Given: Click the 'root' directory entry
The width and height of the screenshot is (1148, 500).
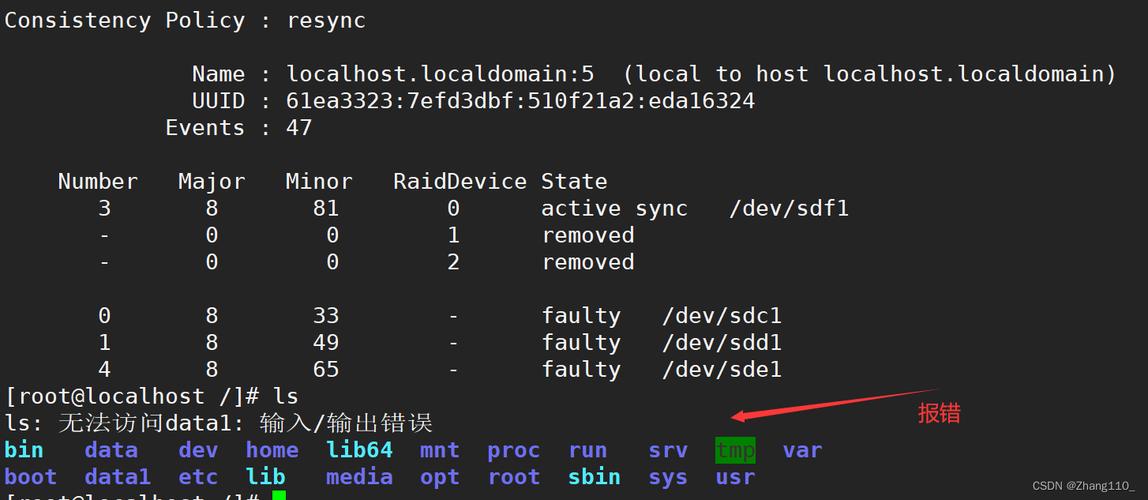Looking at the screenshot, I should click(x=514, y=477).
